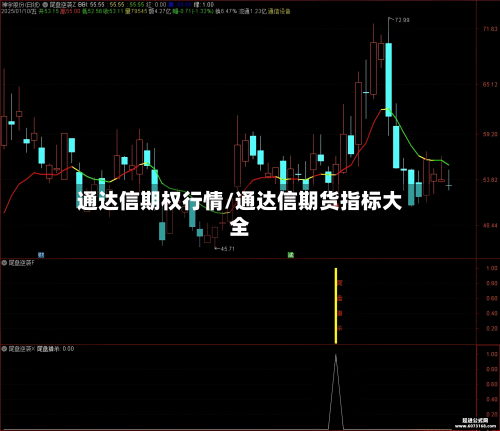The image size is (500, 431).
Task: Click the yellow signal bar in 尾盘逆袭F panel
Action: pyautogui.click(x=336, y=305)
